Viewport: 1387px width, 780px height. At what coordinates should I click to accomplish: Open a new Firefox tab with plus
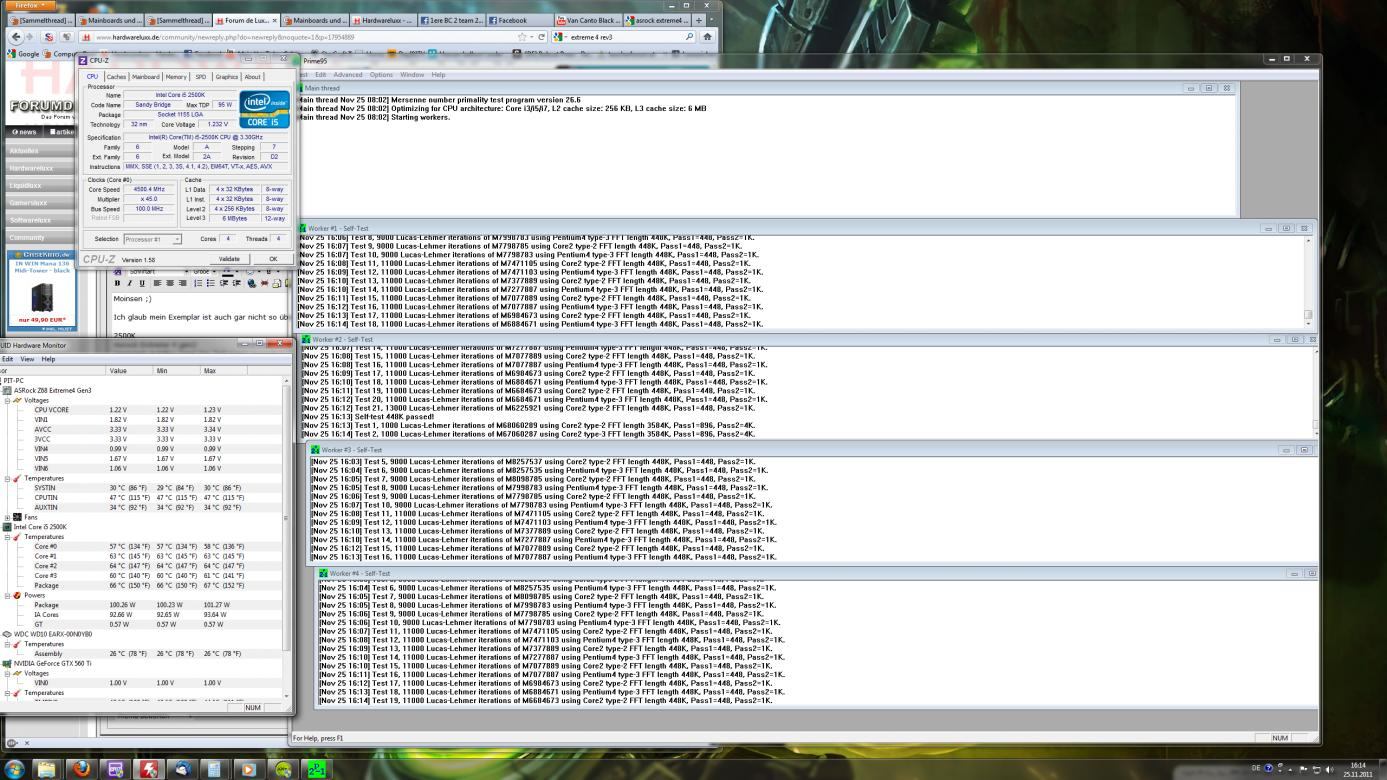coord(698,20)
